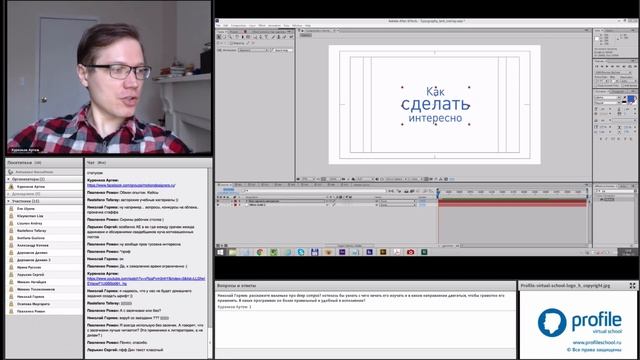Click the Вопросы и ответы panel header

point(365,286)
